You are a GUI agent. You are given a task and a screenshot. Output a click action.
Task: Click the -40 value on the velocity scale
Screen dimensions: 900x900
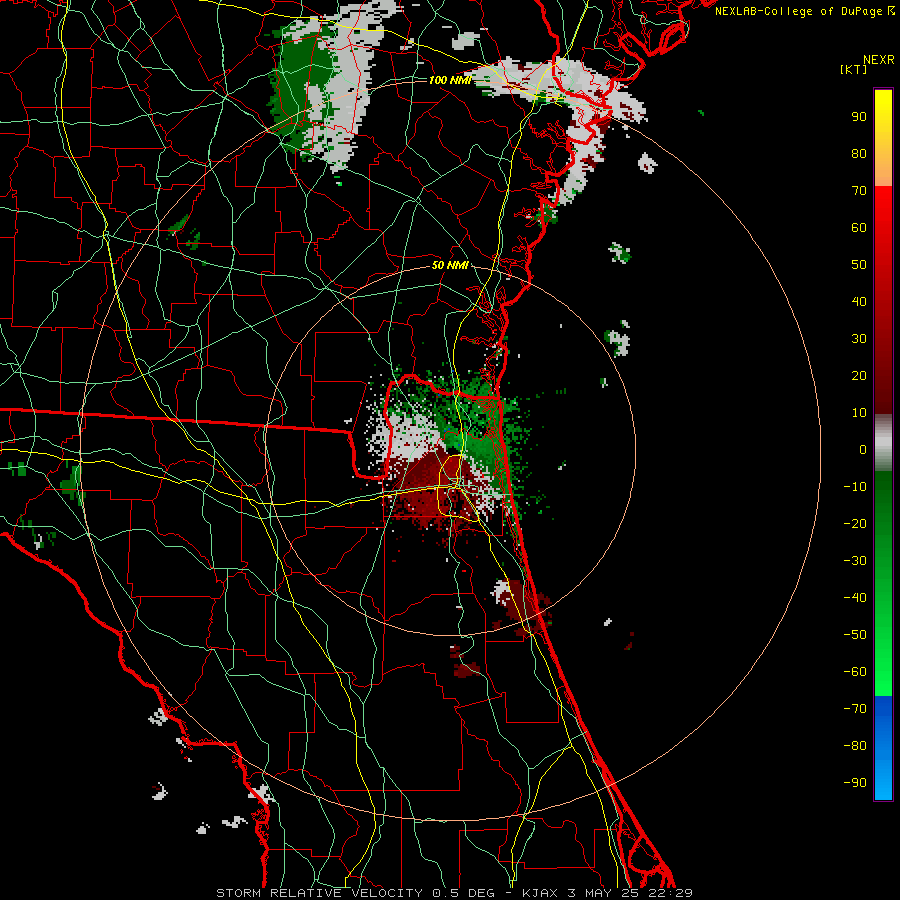(855, 598)
